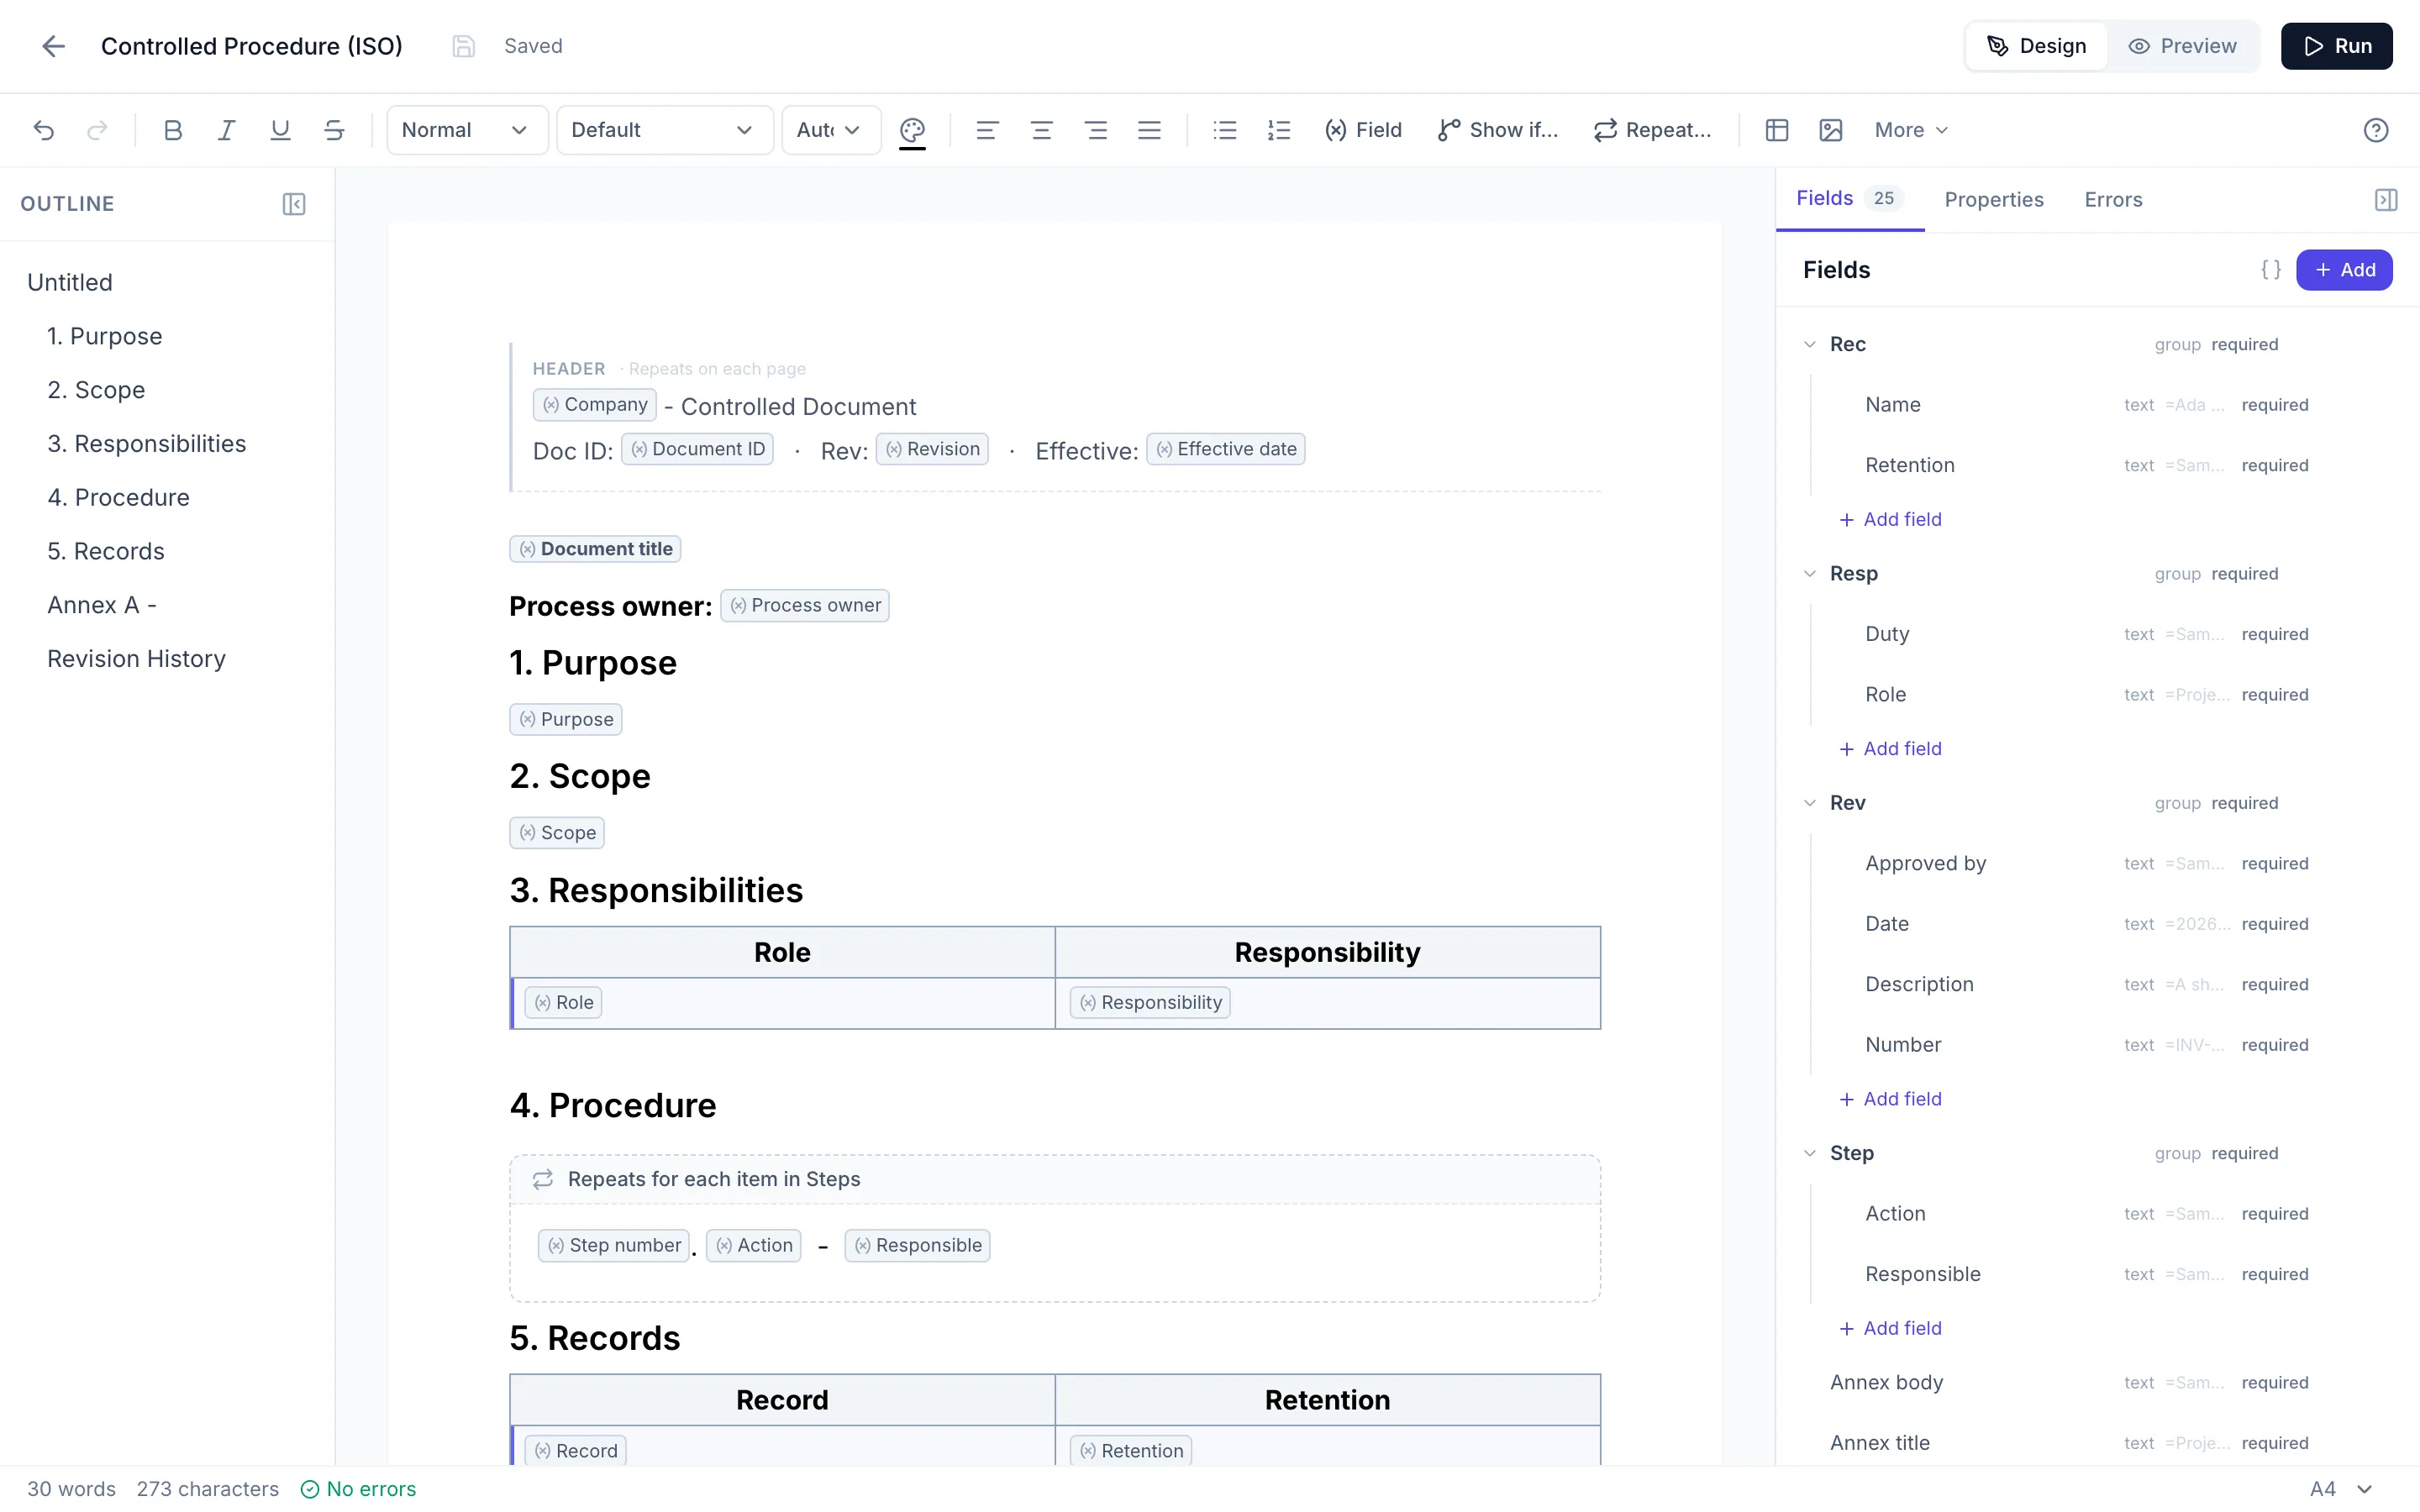Click the Responsibility table header cell
This screenshot has width=2420, height=1512.
(1327, 952)
